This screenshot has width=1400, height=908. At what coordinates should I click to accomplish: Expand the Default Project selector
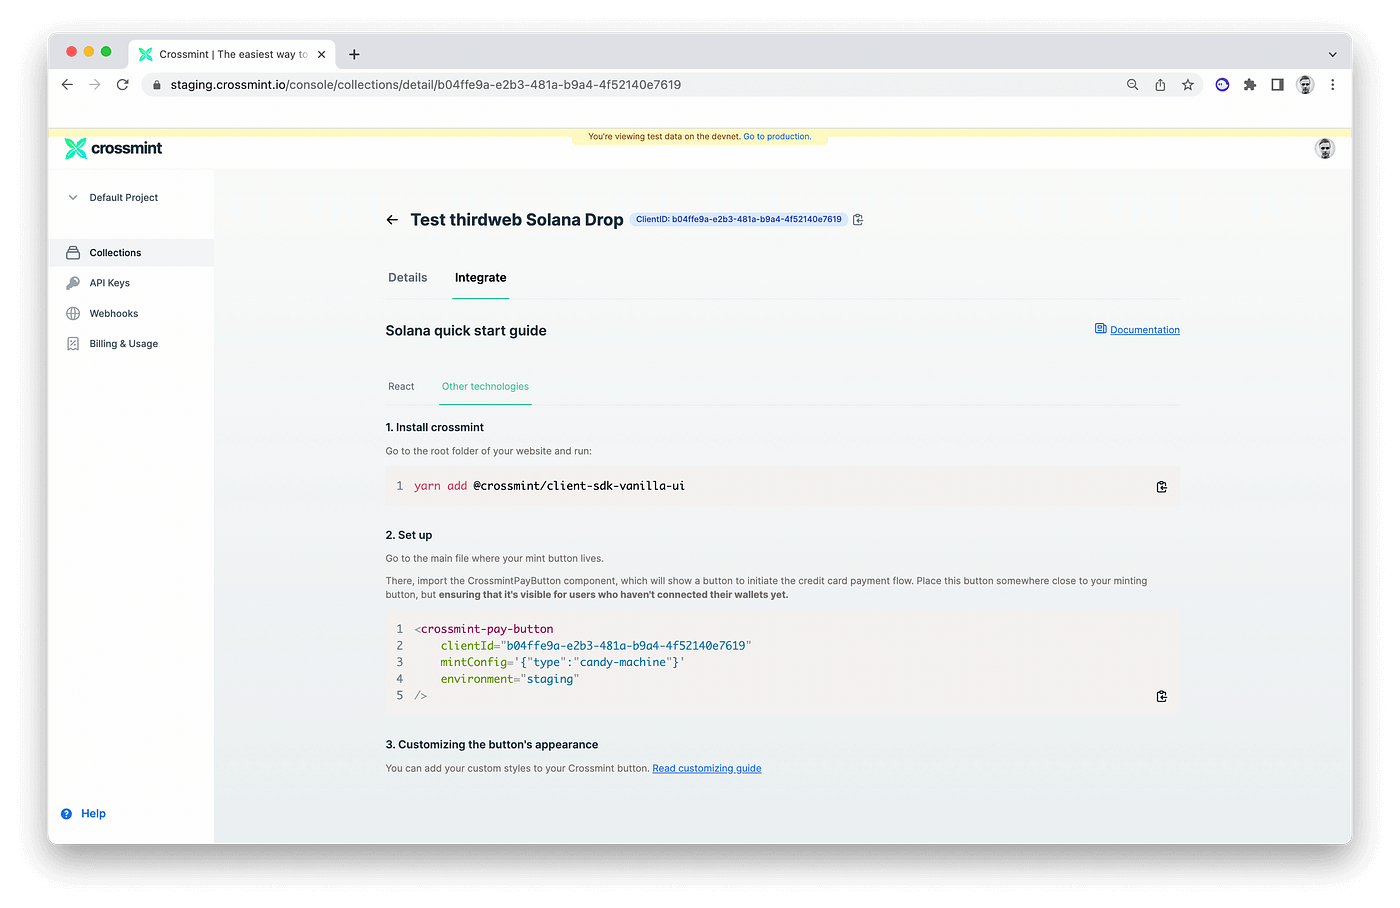[113, 198]
